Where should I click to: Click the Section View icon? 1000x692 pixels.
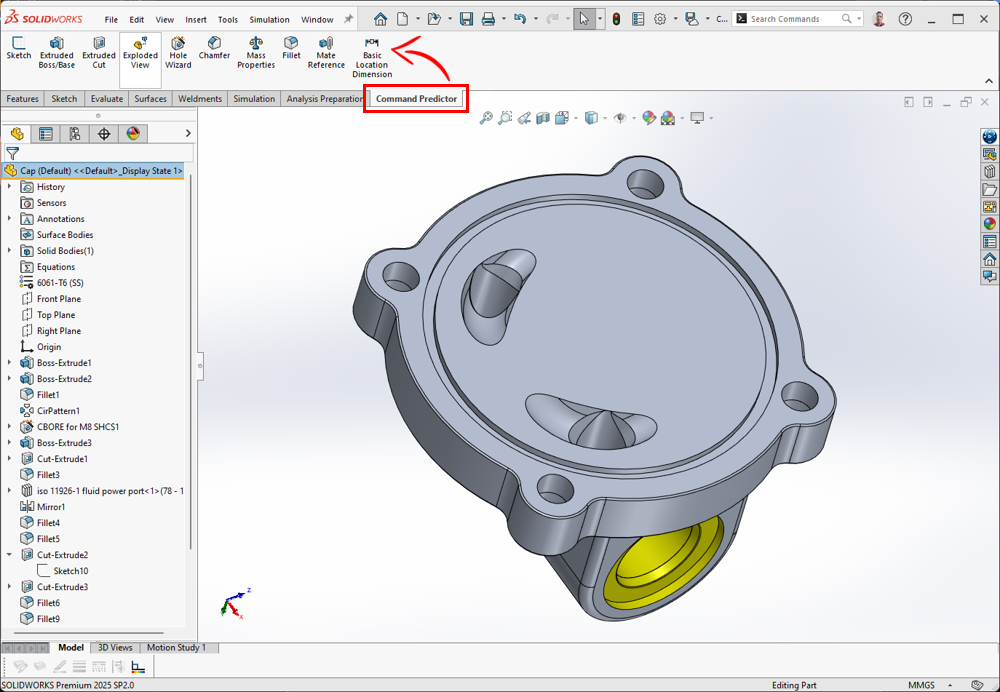pos(543,118)
